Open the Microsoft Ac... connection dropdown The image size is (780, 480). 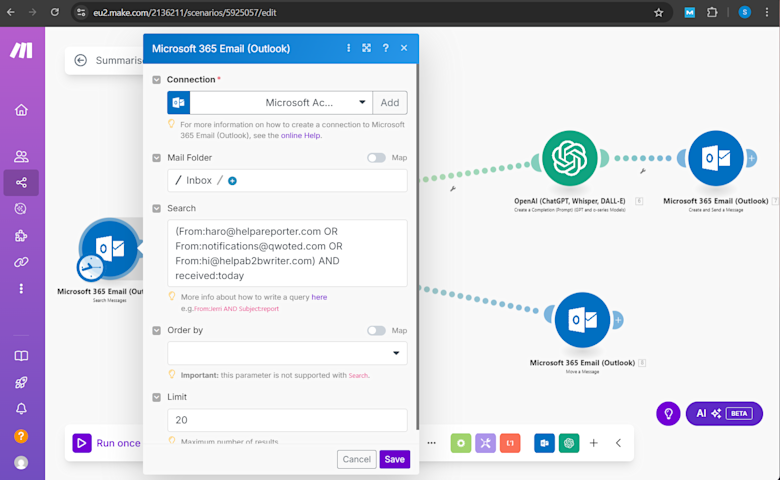(x=281, y=102)
